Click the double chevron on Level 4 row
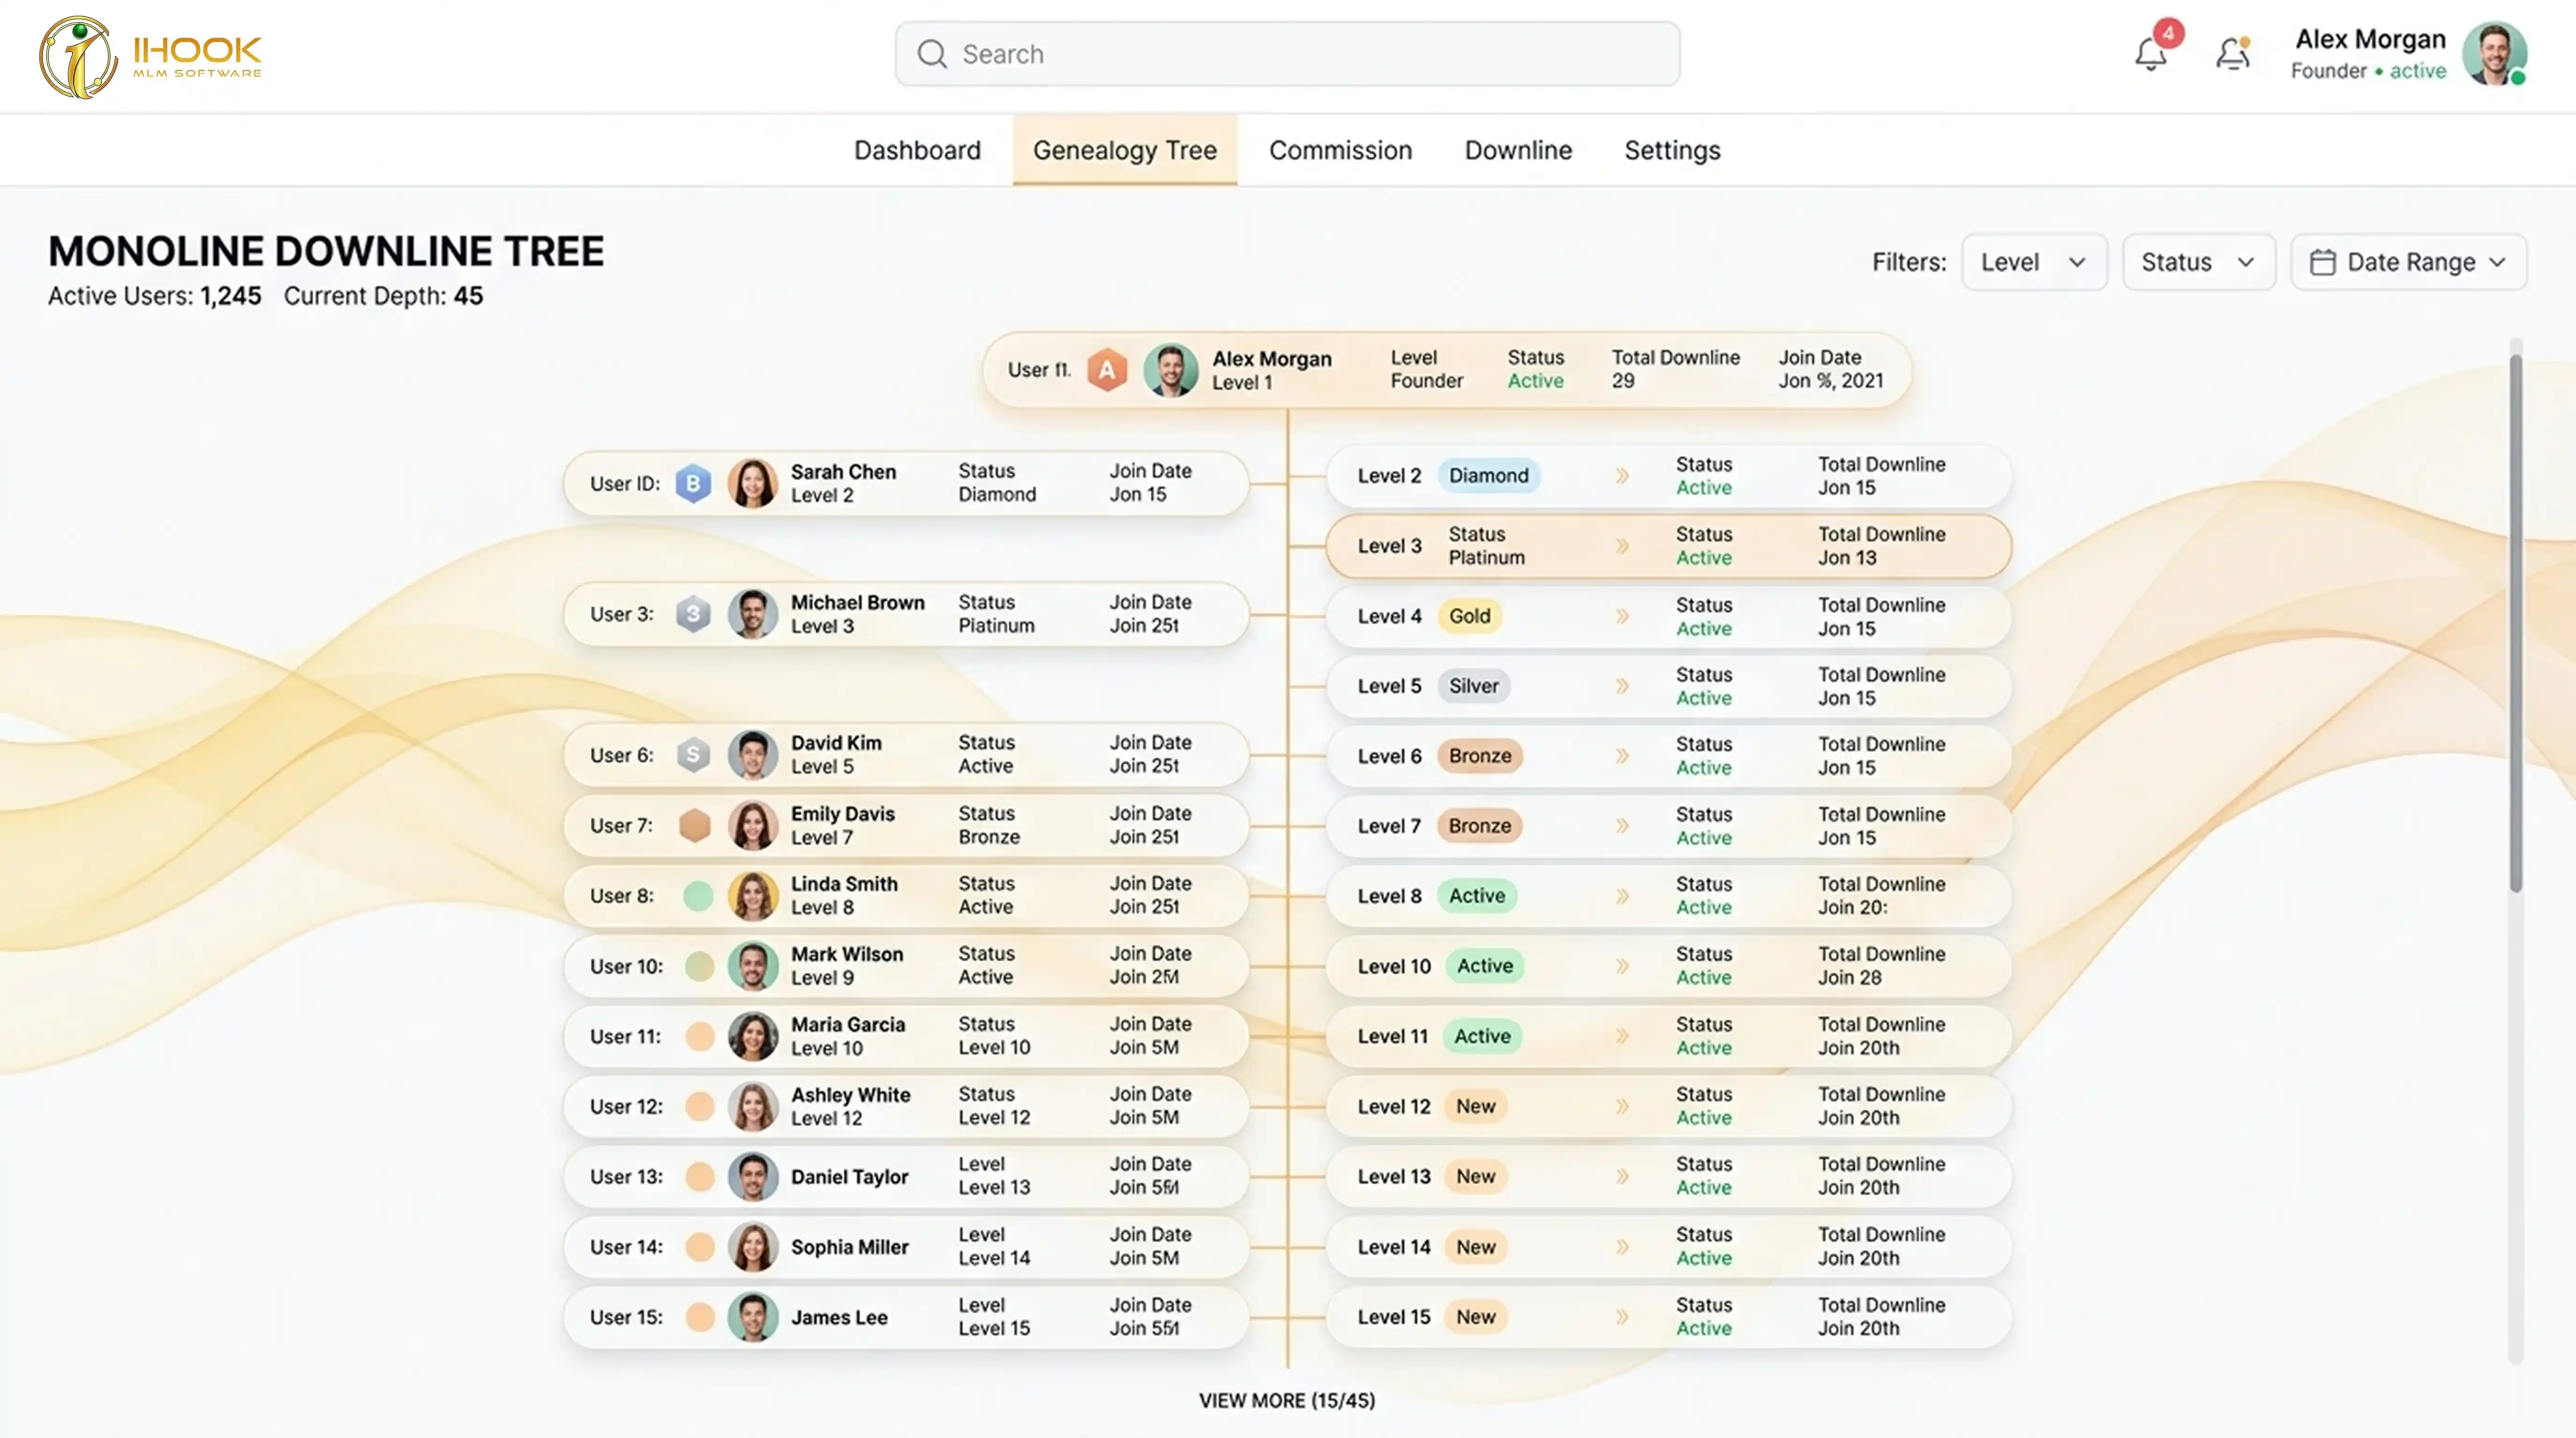 click(x=1622, y=616)
